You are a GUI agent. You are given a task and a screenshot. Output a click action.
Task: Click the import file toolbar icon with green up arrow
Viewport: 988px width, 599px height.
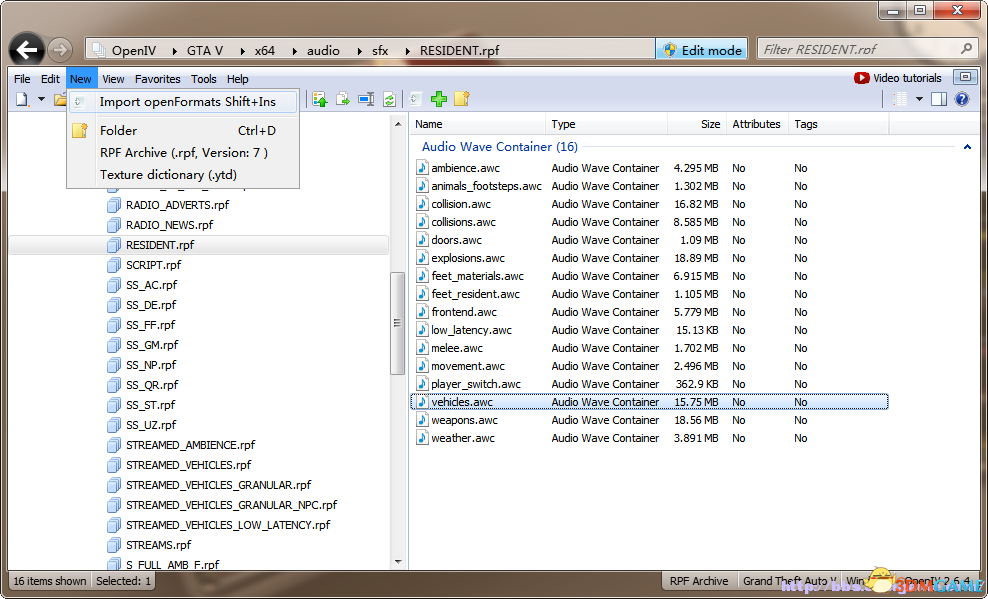pyautogui.click(x=320, y=99)
